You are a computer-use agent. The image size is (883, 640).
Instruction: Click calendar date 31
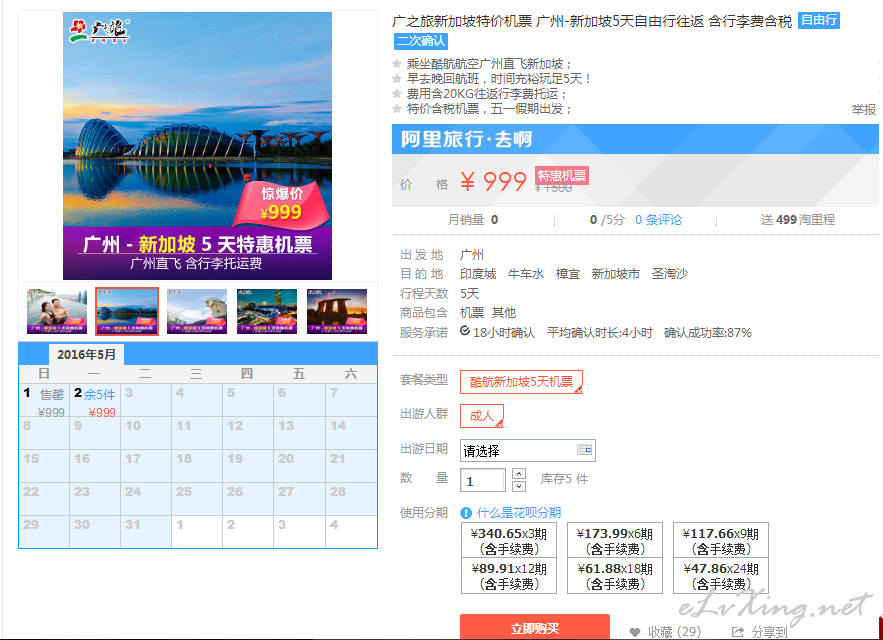(145, 532)
